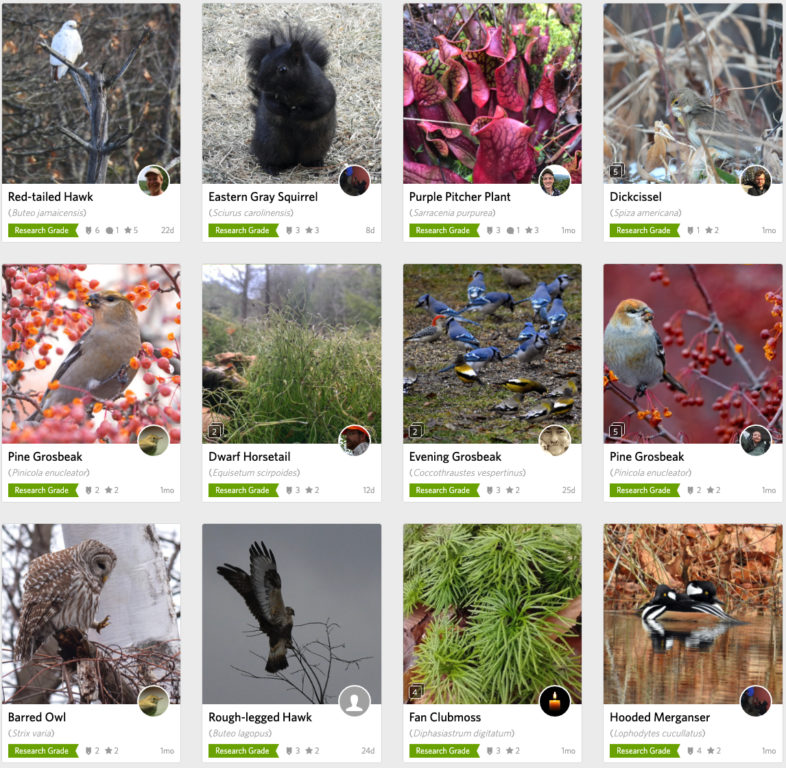The image size is (786, 768).
Task: Open the Red-tailed Hawk observer's avatar
Action: pyautogui.click(x=153, y=180)
